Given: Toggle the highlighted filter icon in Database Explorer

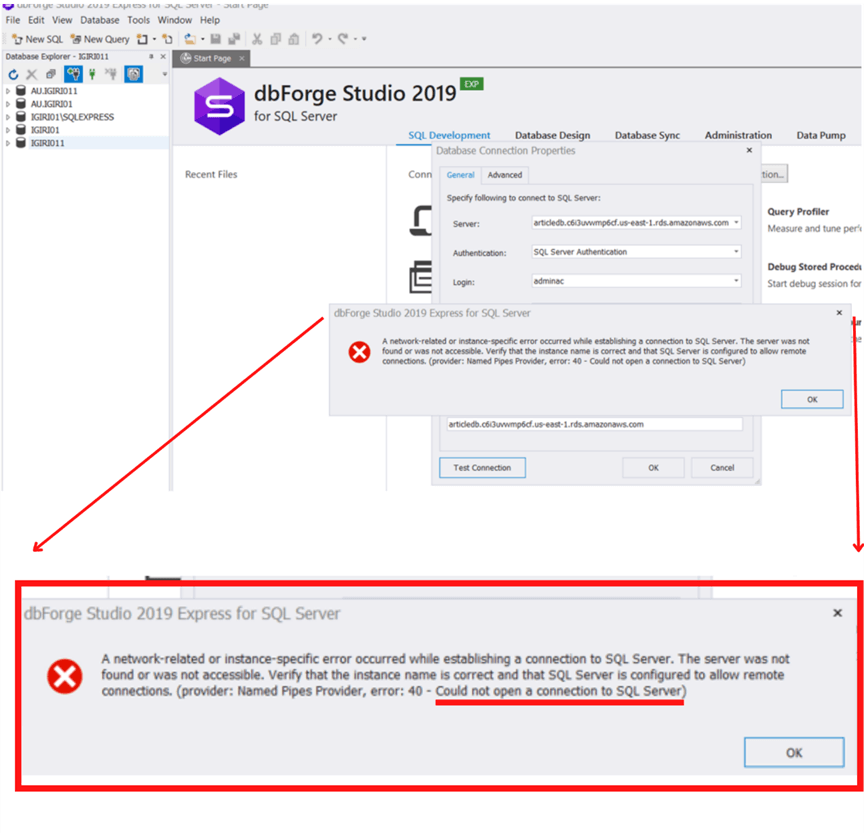Looking at the screenshot, I should (134, 74).
